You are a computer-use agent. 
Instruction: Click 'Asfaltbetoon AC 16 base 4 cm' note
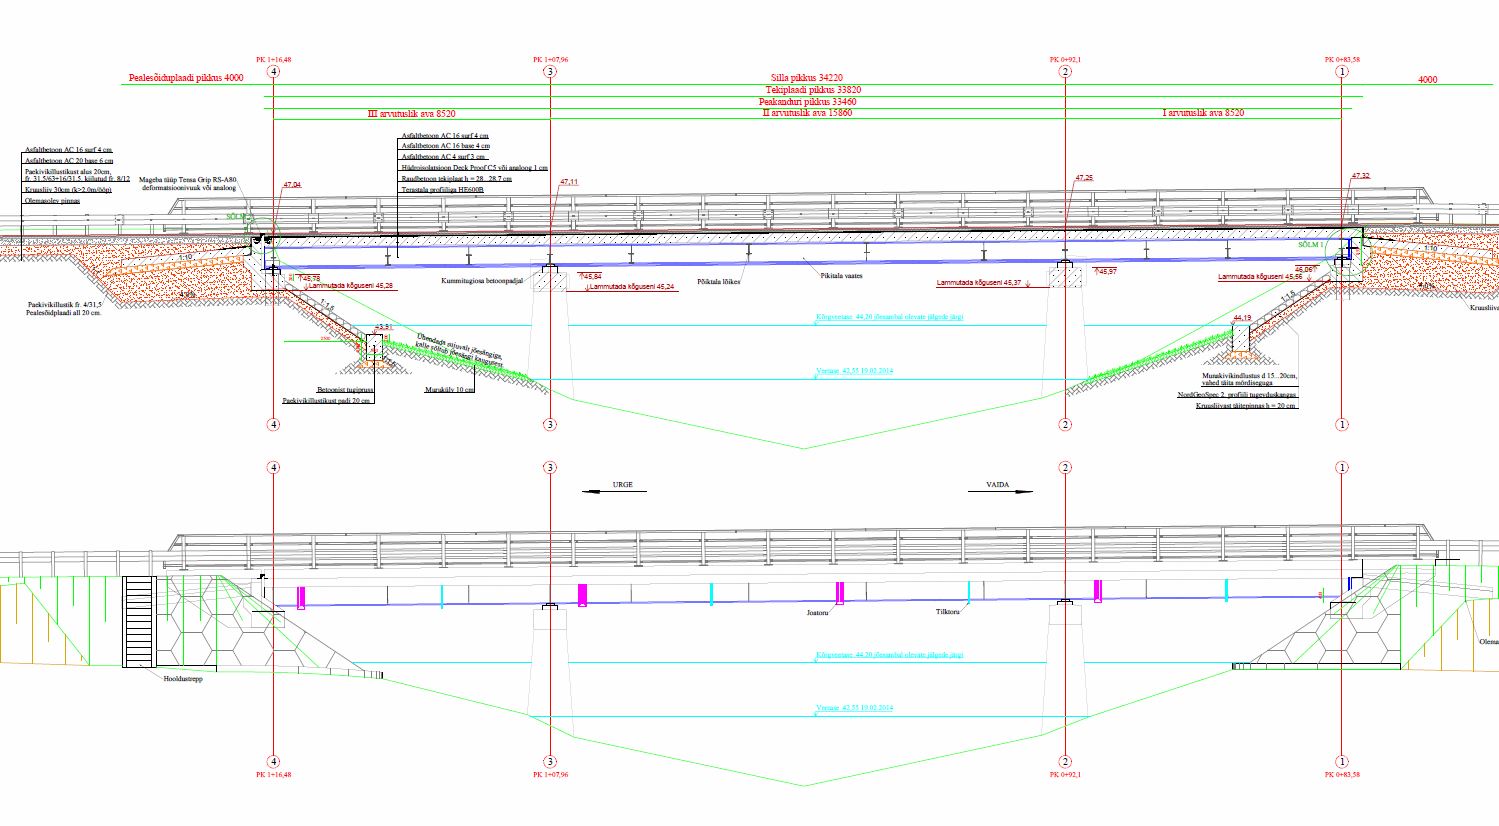445,146
